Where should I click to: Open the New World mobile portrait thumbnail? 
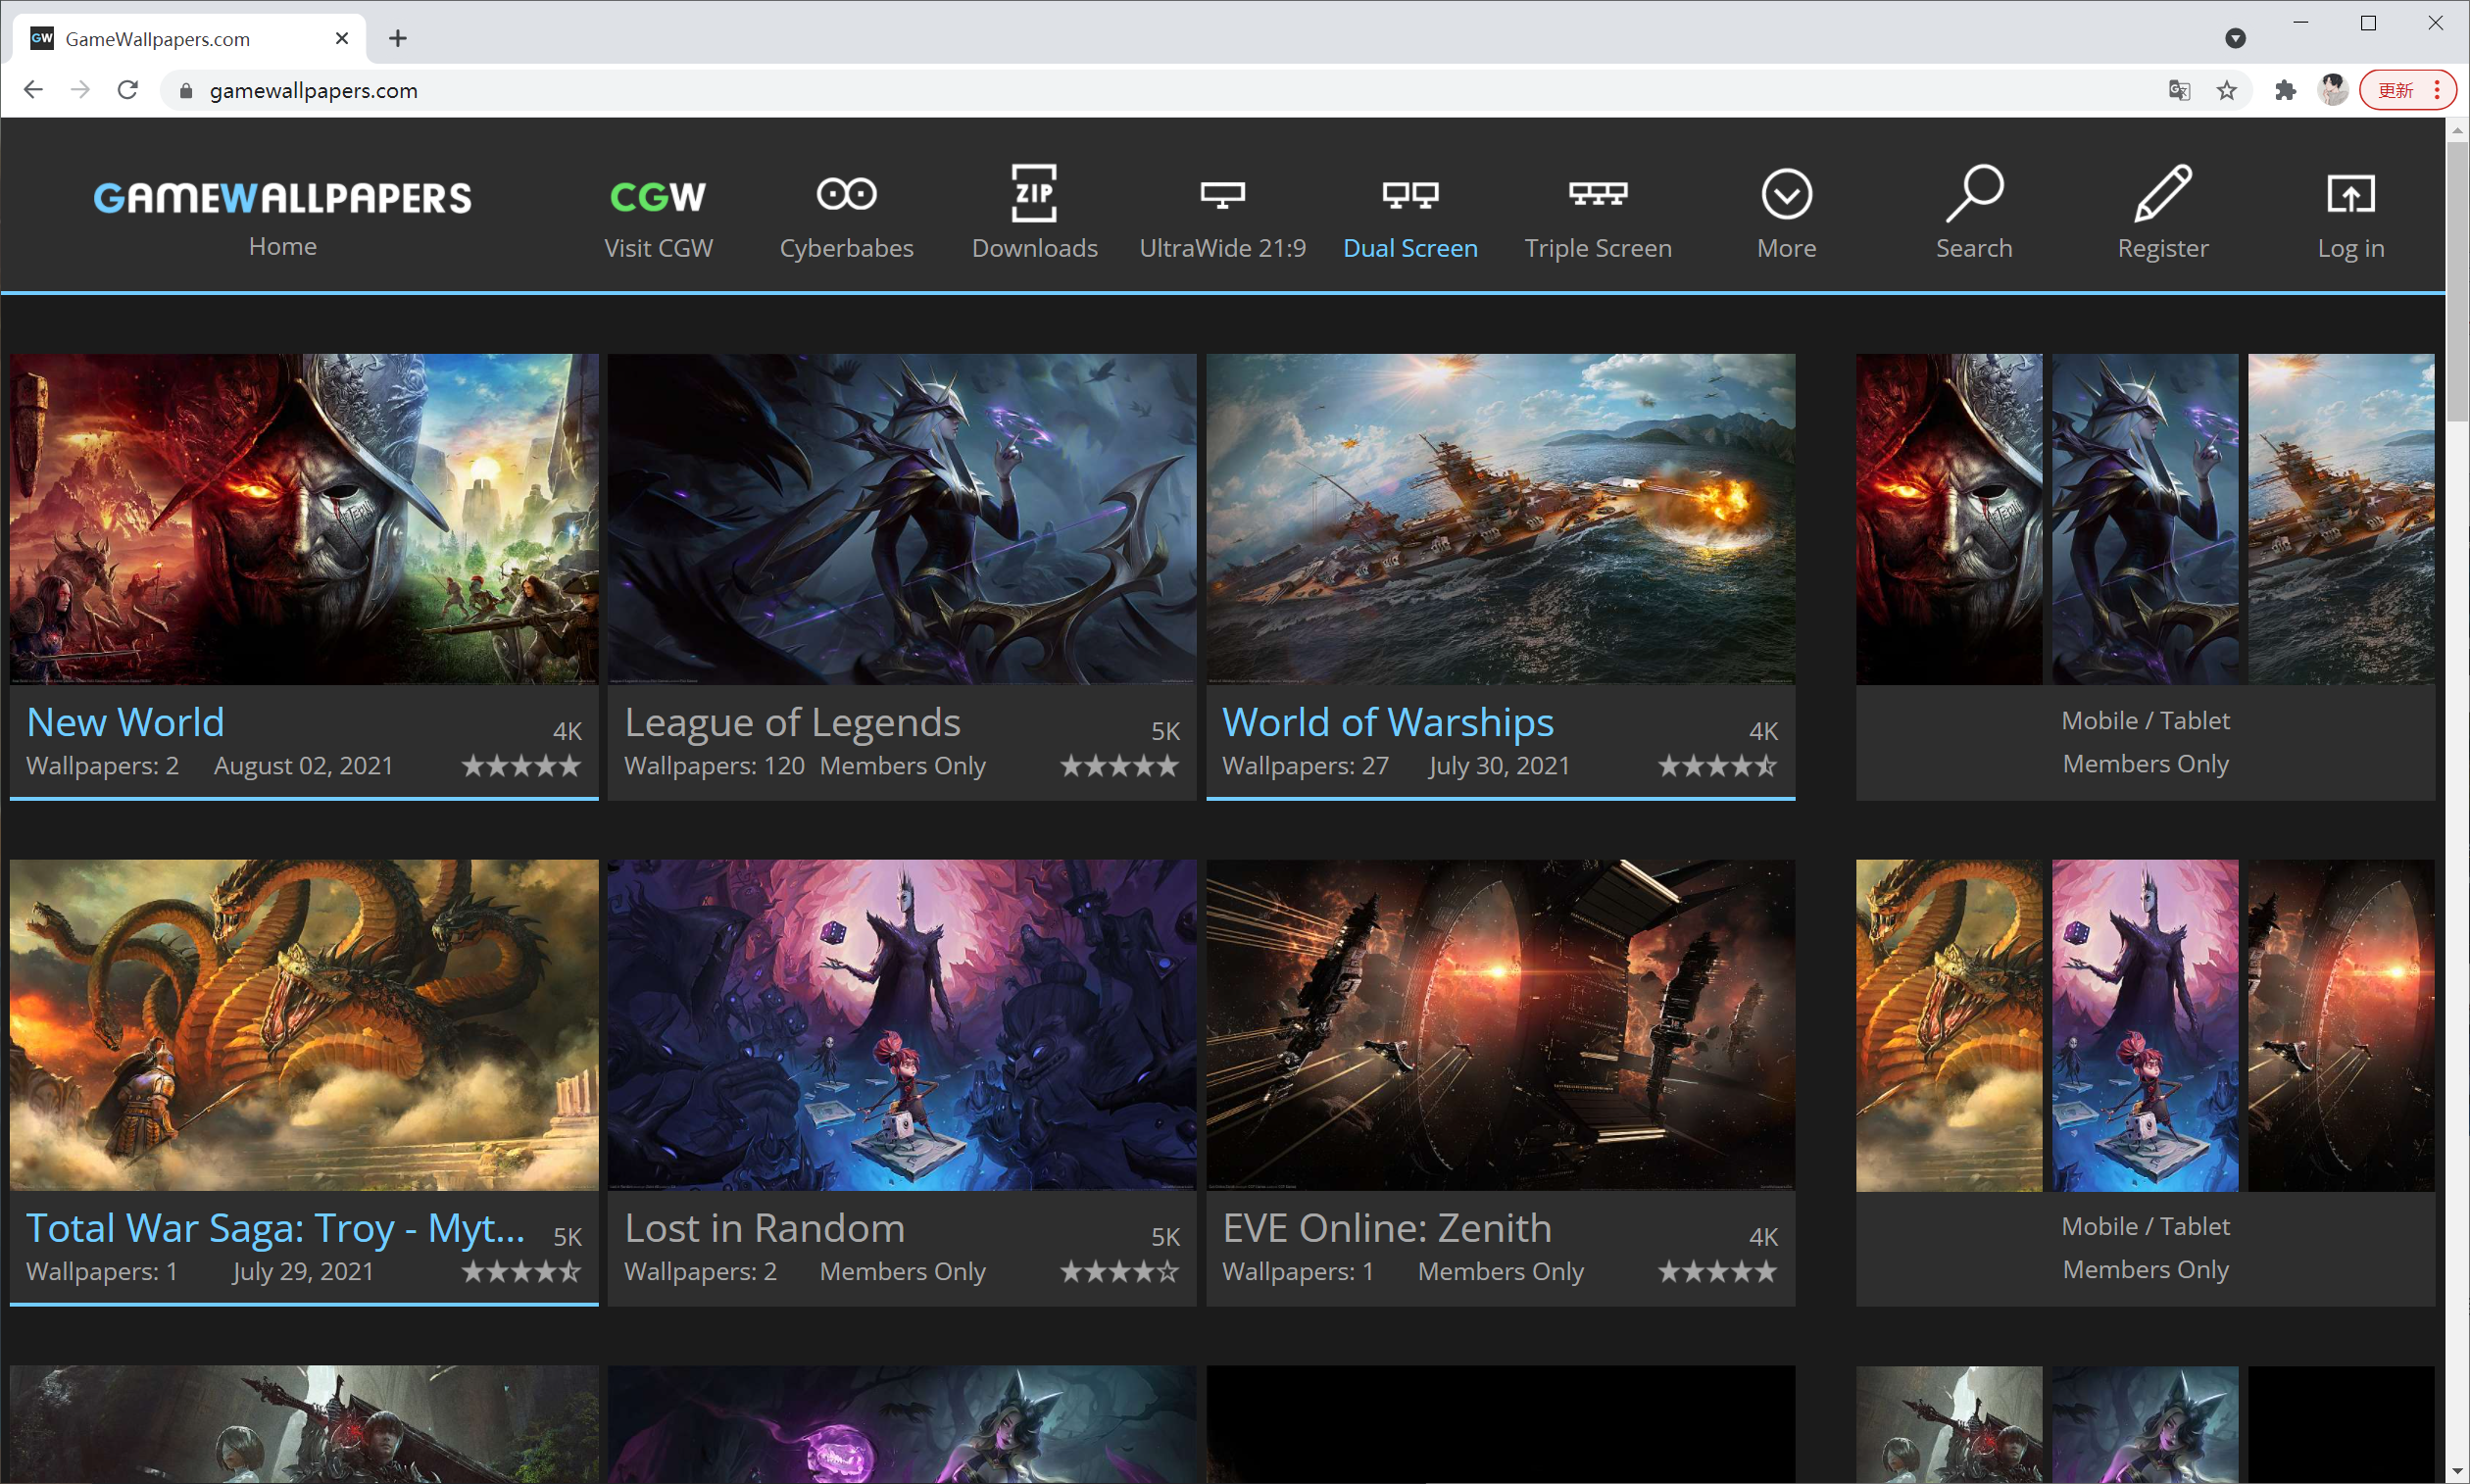click(x=1949, y=519)
